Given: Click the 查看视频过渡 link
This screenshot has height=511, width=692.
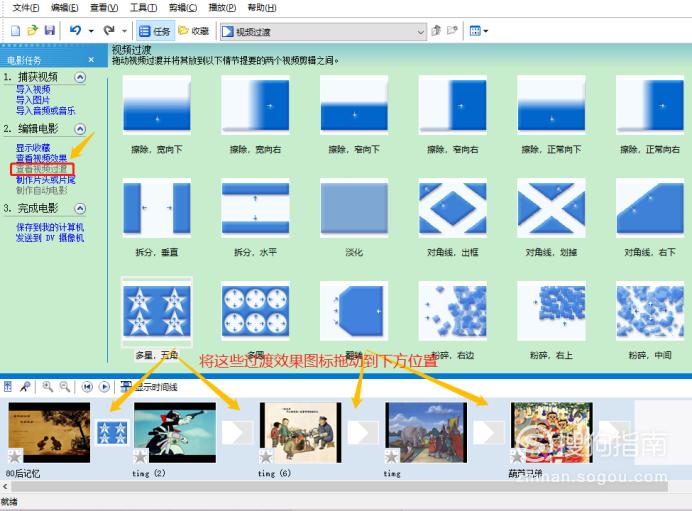Looking at the screenshot, I should point(41,169).
